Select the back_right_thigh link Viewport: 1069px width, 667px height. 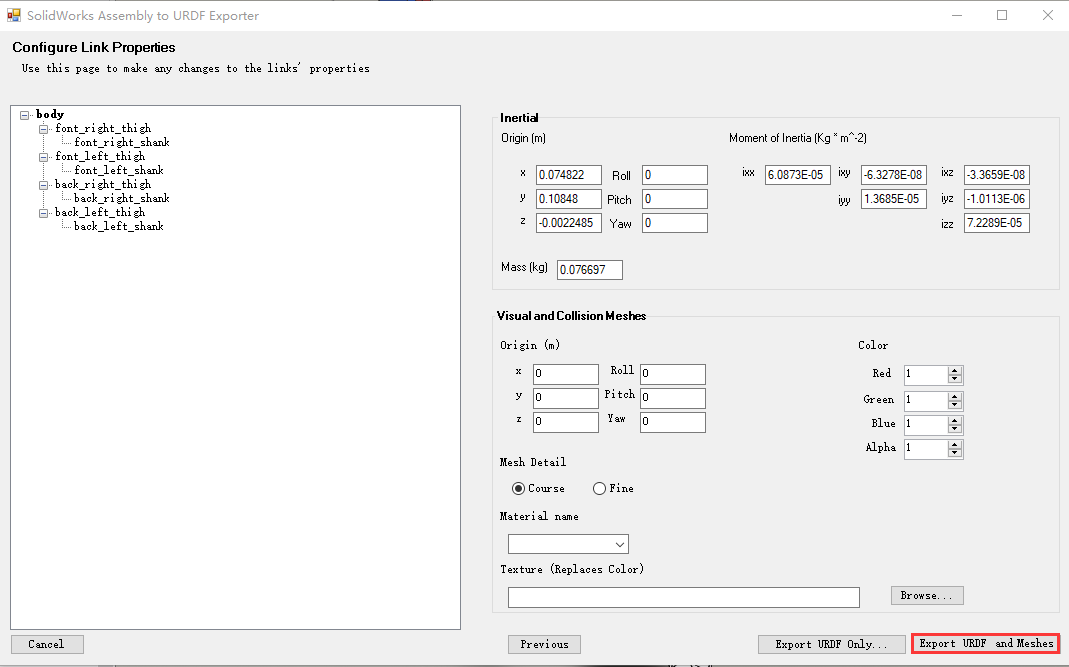pos(103,184)
